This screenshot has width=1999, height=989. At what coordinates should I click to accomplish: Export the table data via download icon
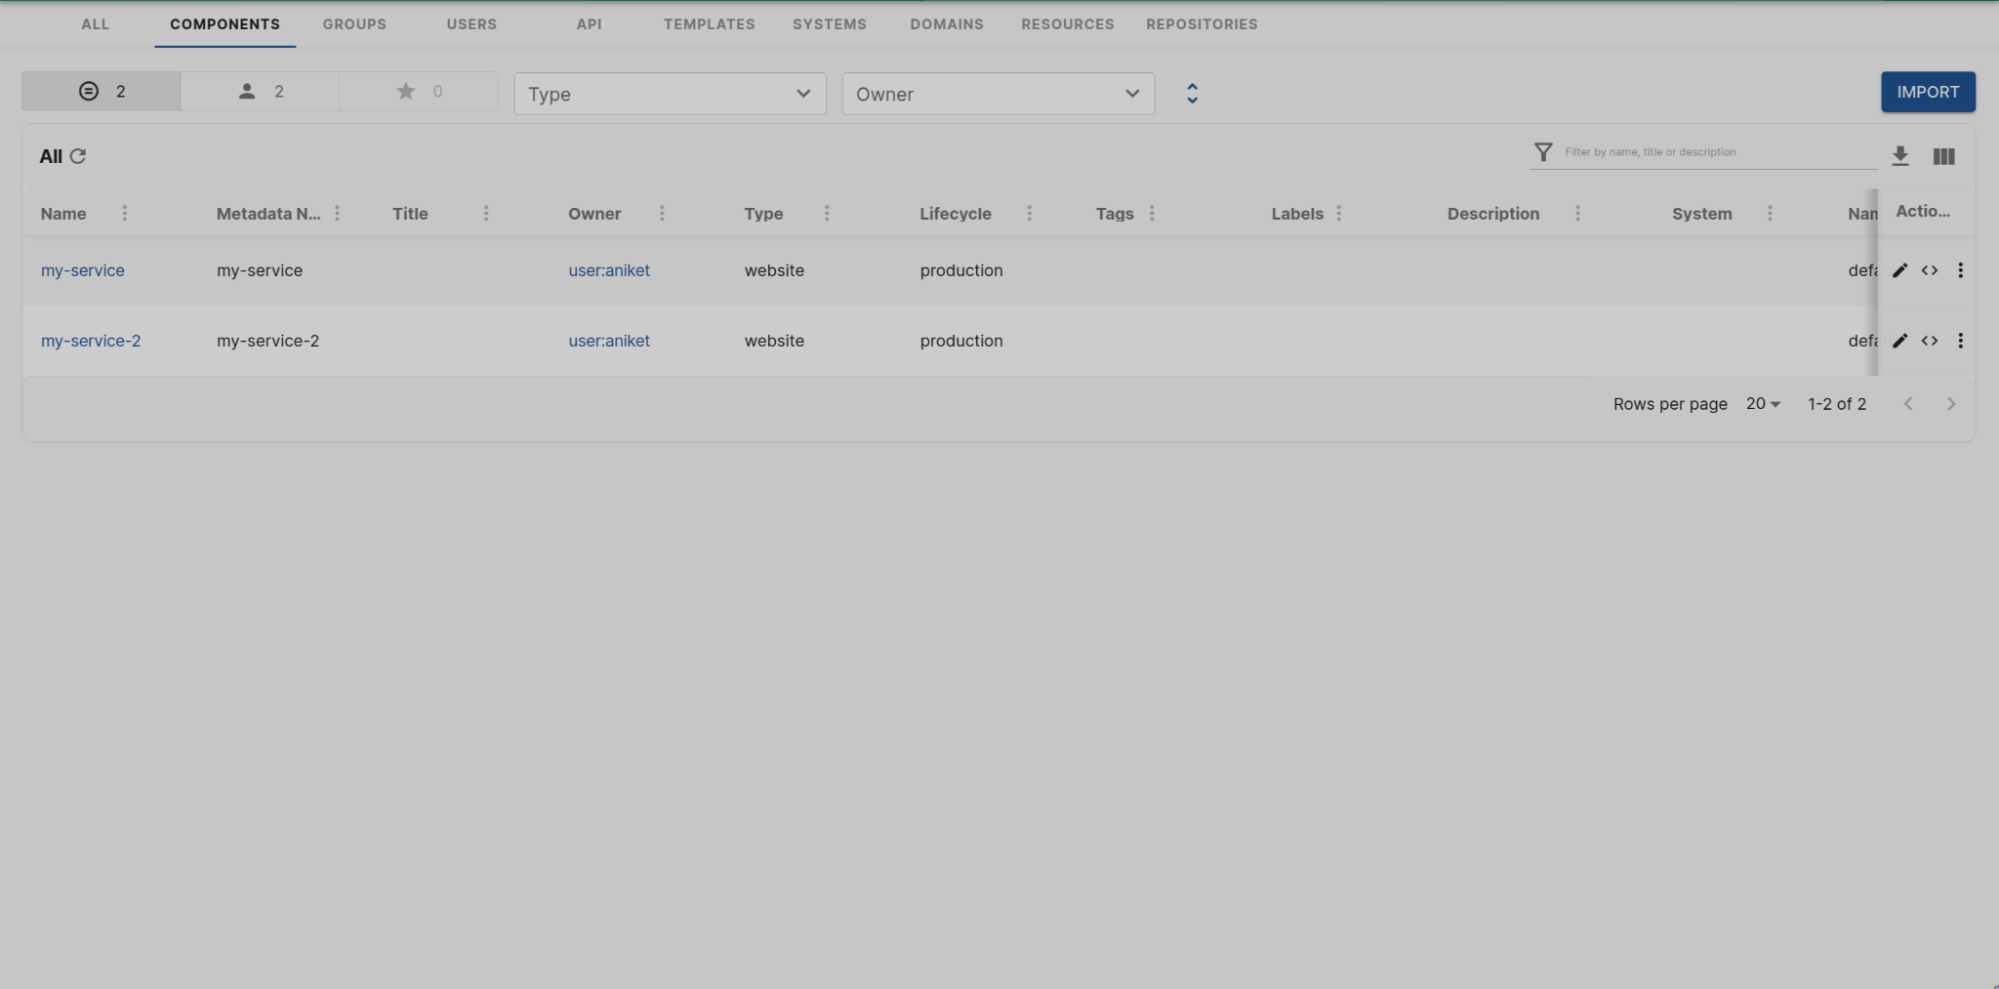click(x=1899, y=156)
